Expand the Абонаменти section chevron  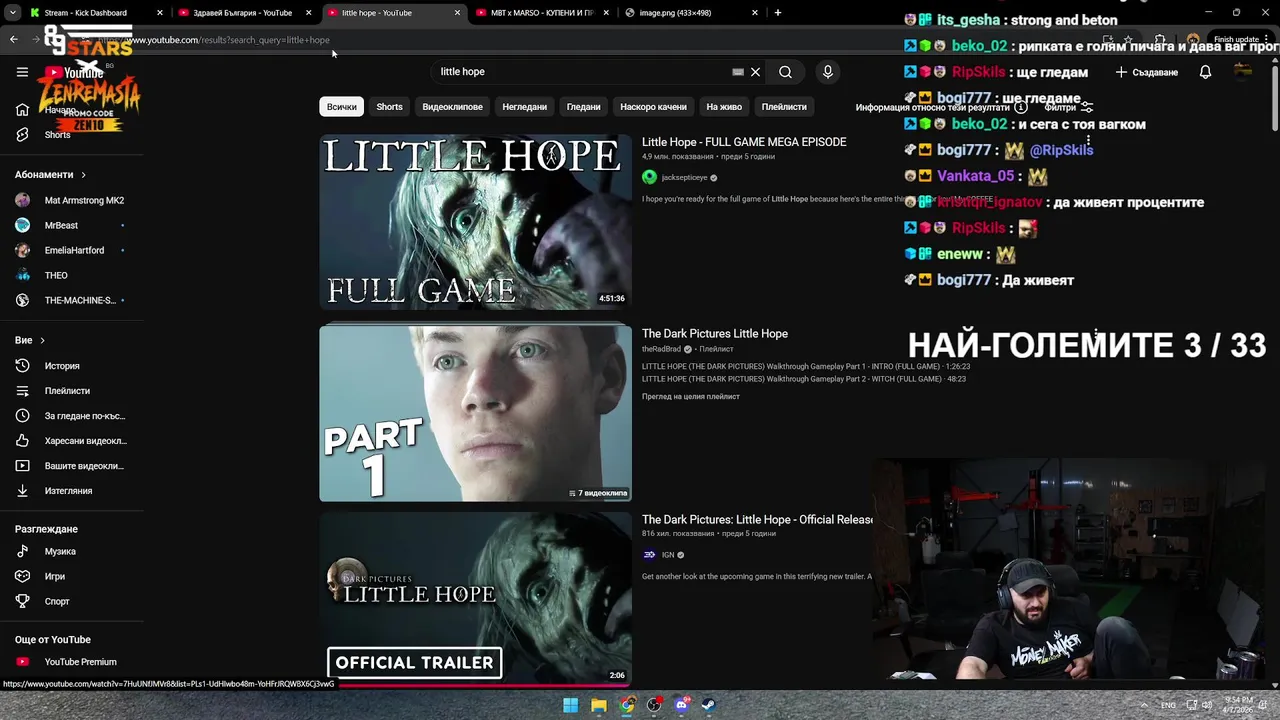coord(83,175)
